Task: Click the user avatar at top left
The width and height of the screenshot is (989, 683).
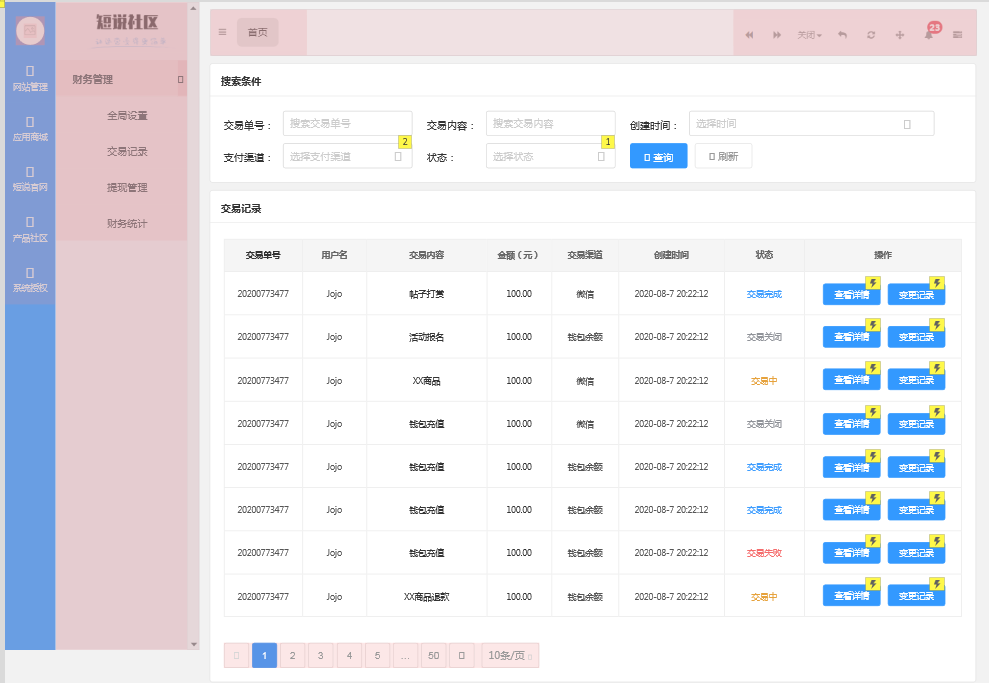Action: pyautogui.click(x=30, y=30)
